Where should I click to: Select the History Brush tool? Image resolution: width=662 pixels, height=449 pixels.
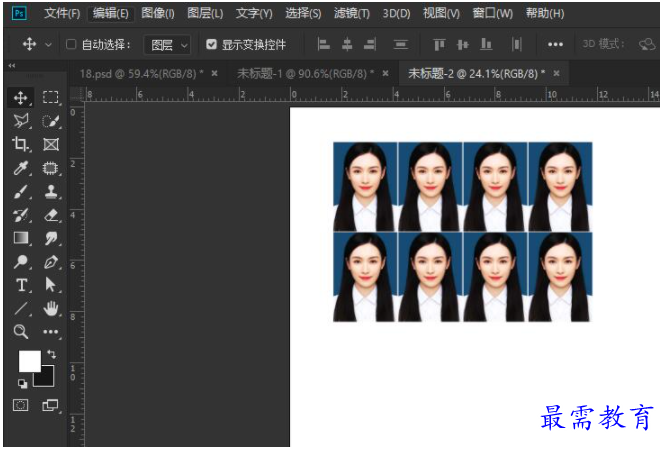point(20,215)
